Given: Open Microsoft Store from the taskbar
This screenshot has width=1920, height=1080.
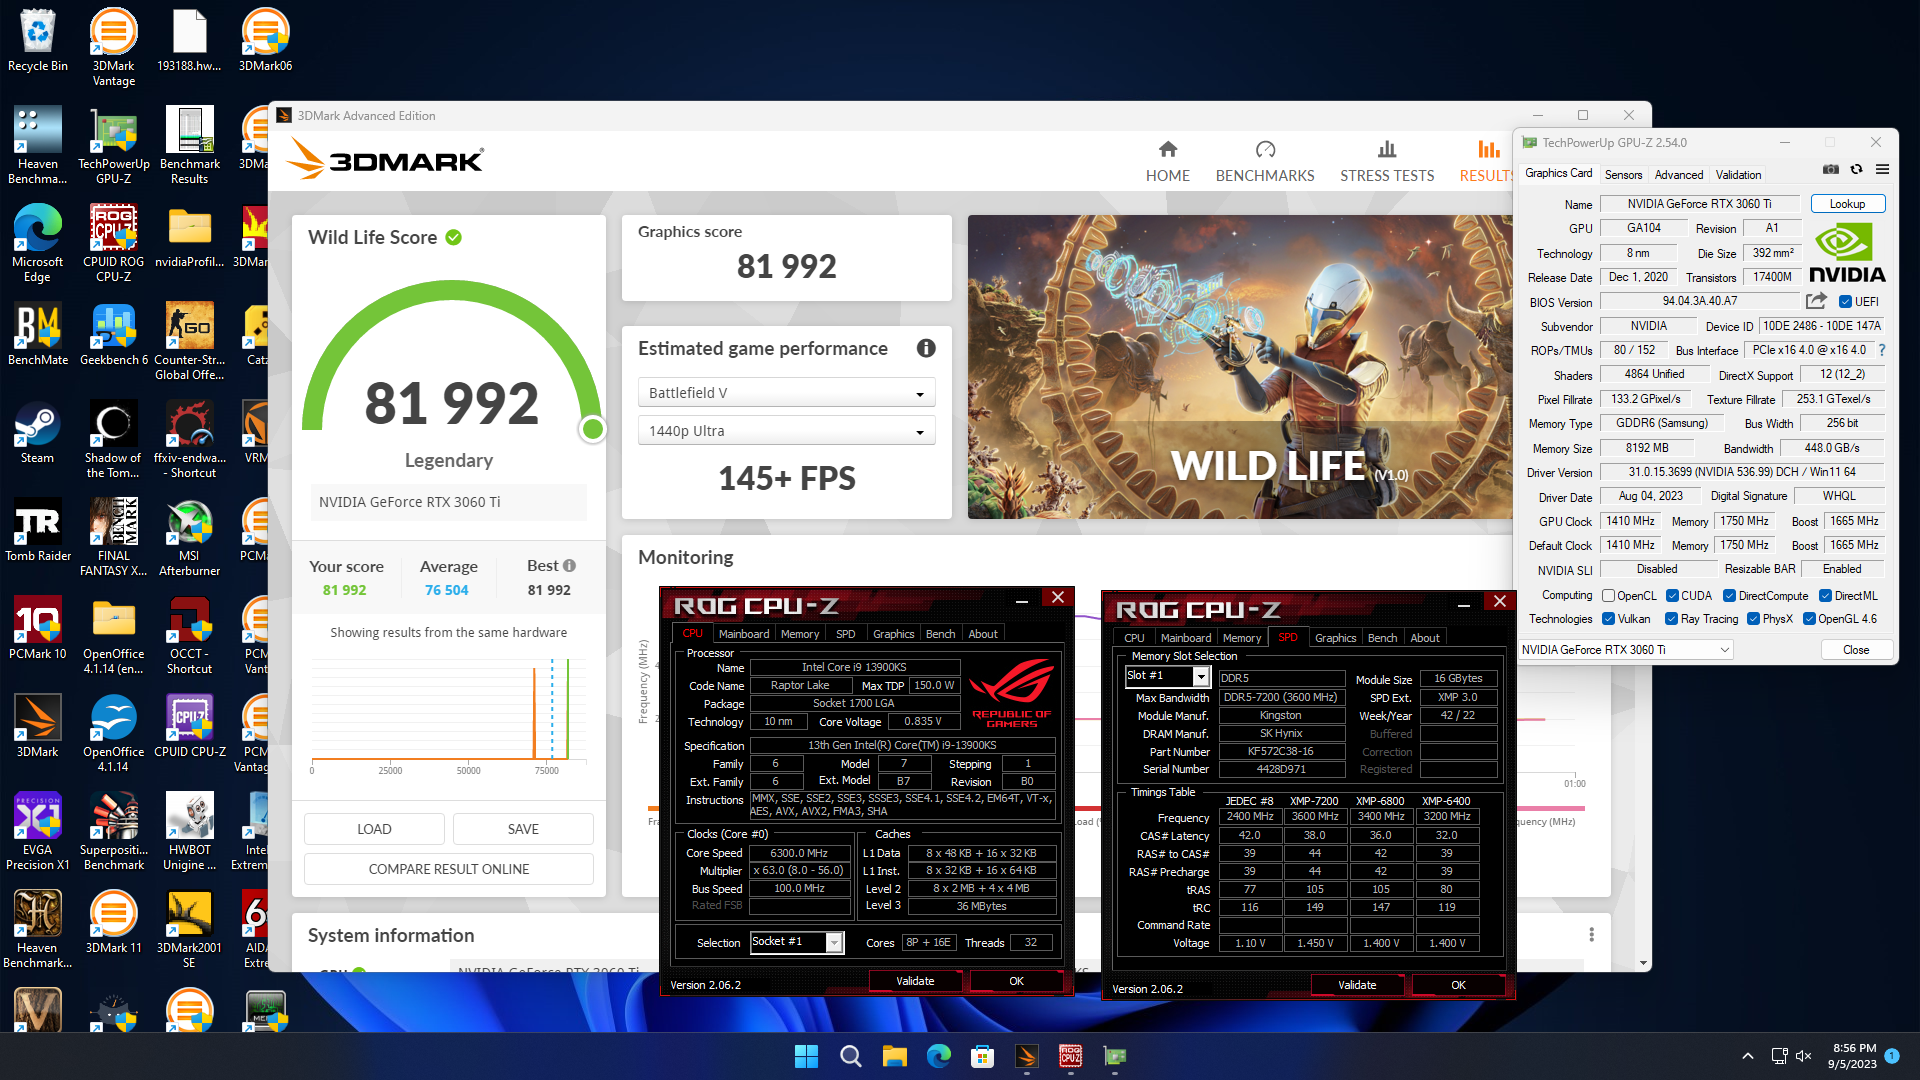Looking at the screenshot, I should 982,1056.
